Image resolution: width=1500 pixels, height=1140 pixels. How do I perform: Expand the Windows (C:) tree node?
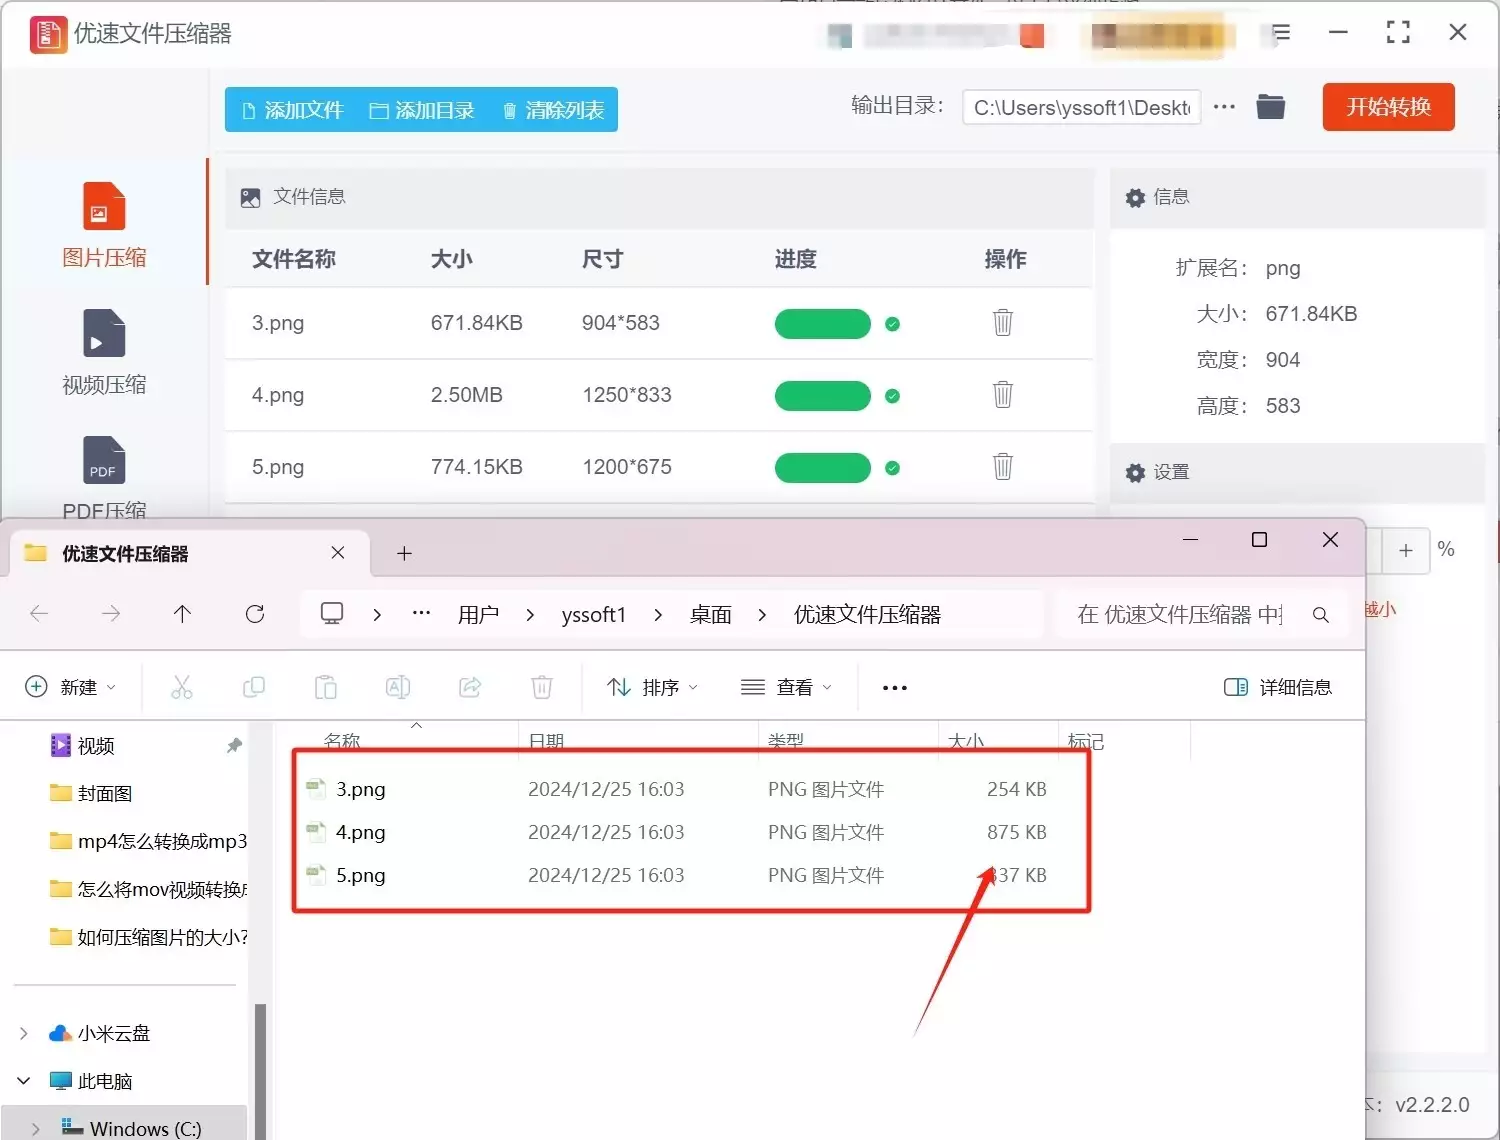point(36,1129)
